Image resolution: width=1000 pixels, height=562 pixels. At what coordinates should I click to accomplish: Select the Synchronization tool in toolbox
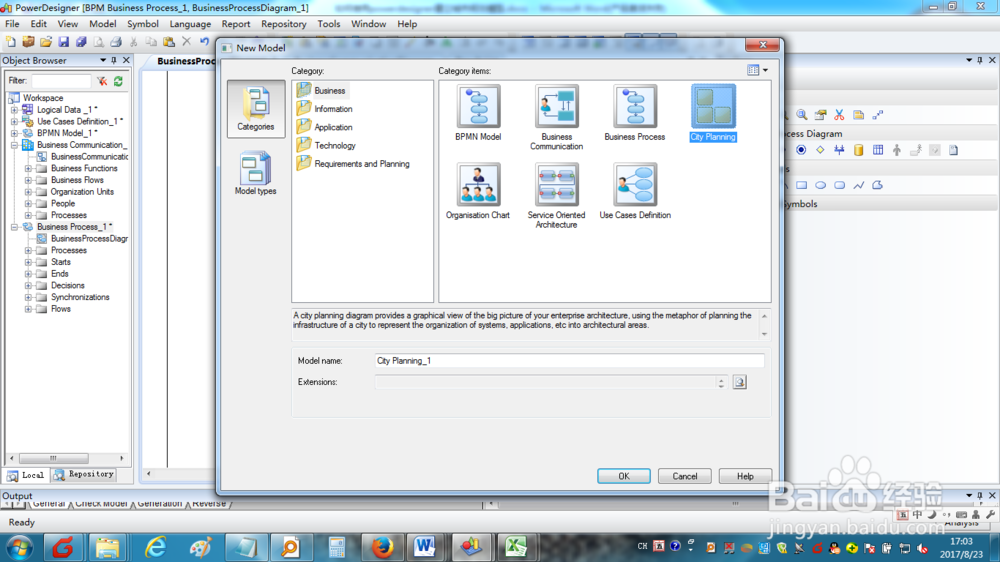(x=839, y=150)
